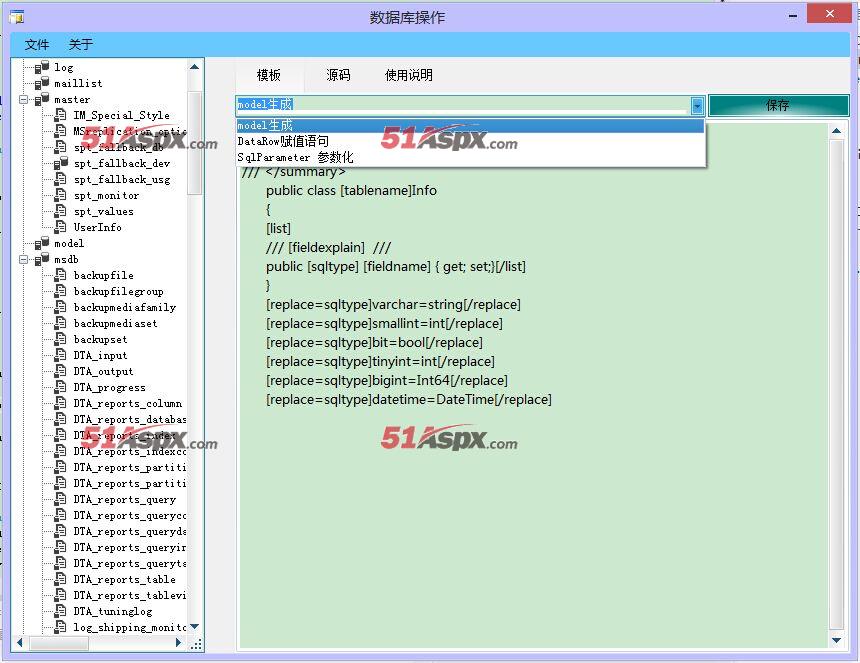Click the 'public class [tablename]Info' line
This screenshot has height=663, width=860.
coord(351,191)
